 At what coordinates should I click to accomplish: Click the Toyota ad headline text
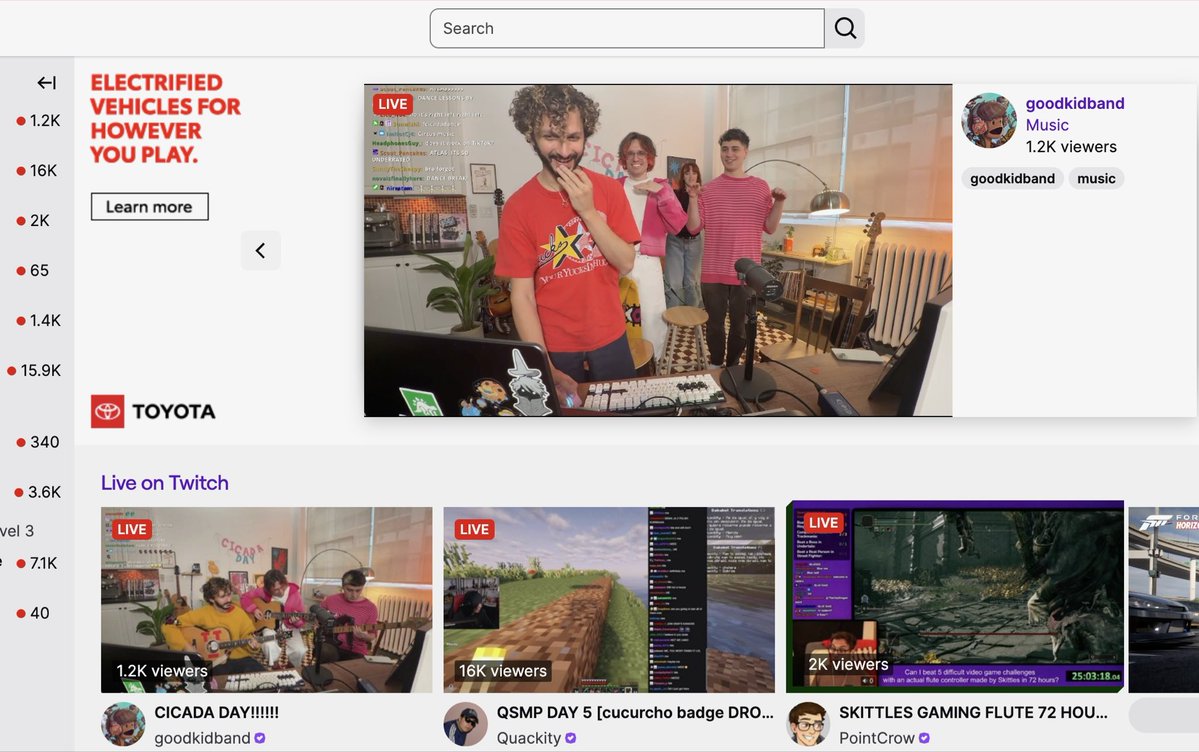coord(165,119)
